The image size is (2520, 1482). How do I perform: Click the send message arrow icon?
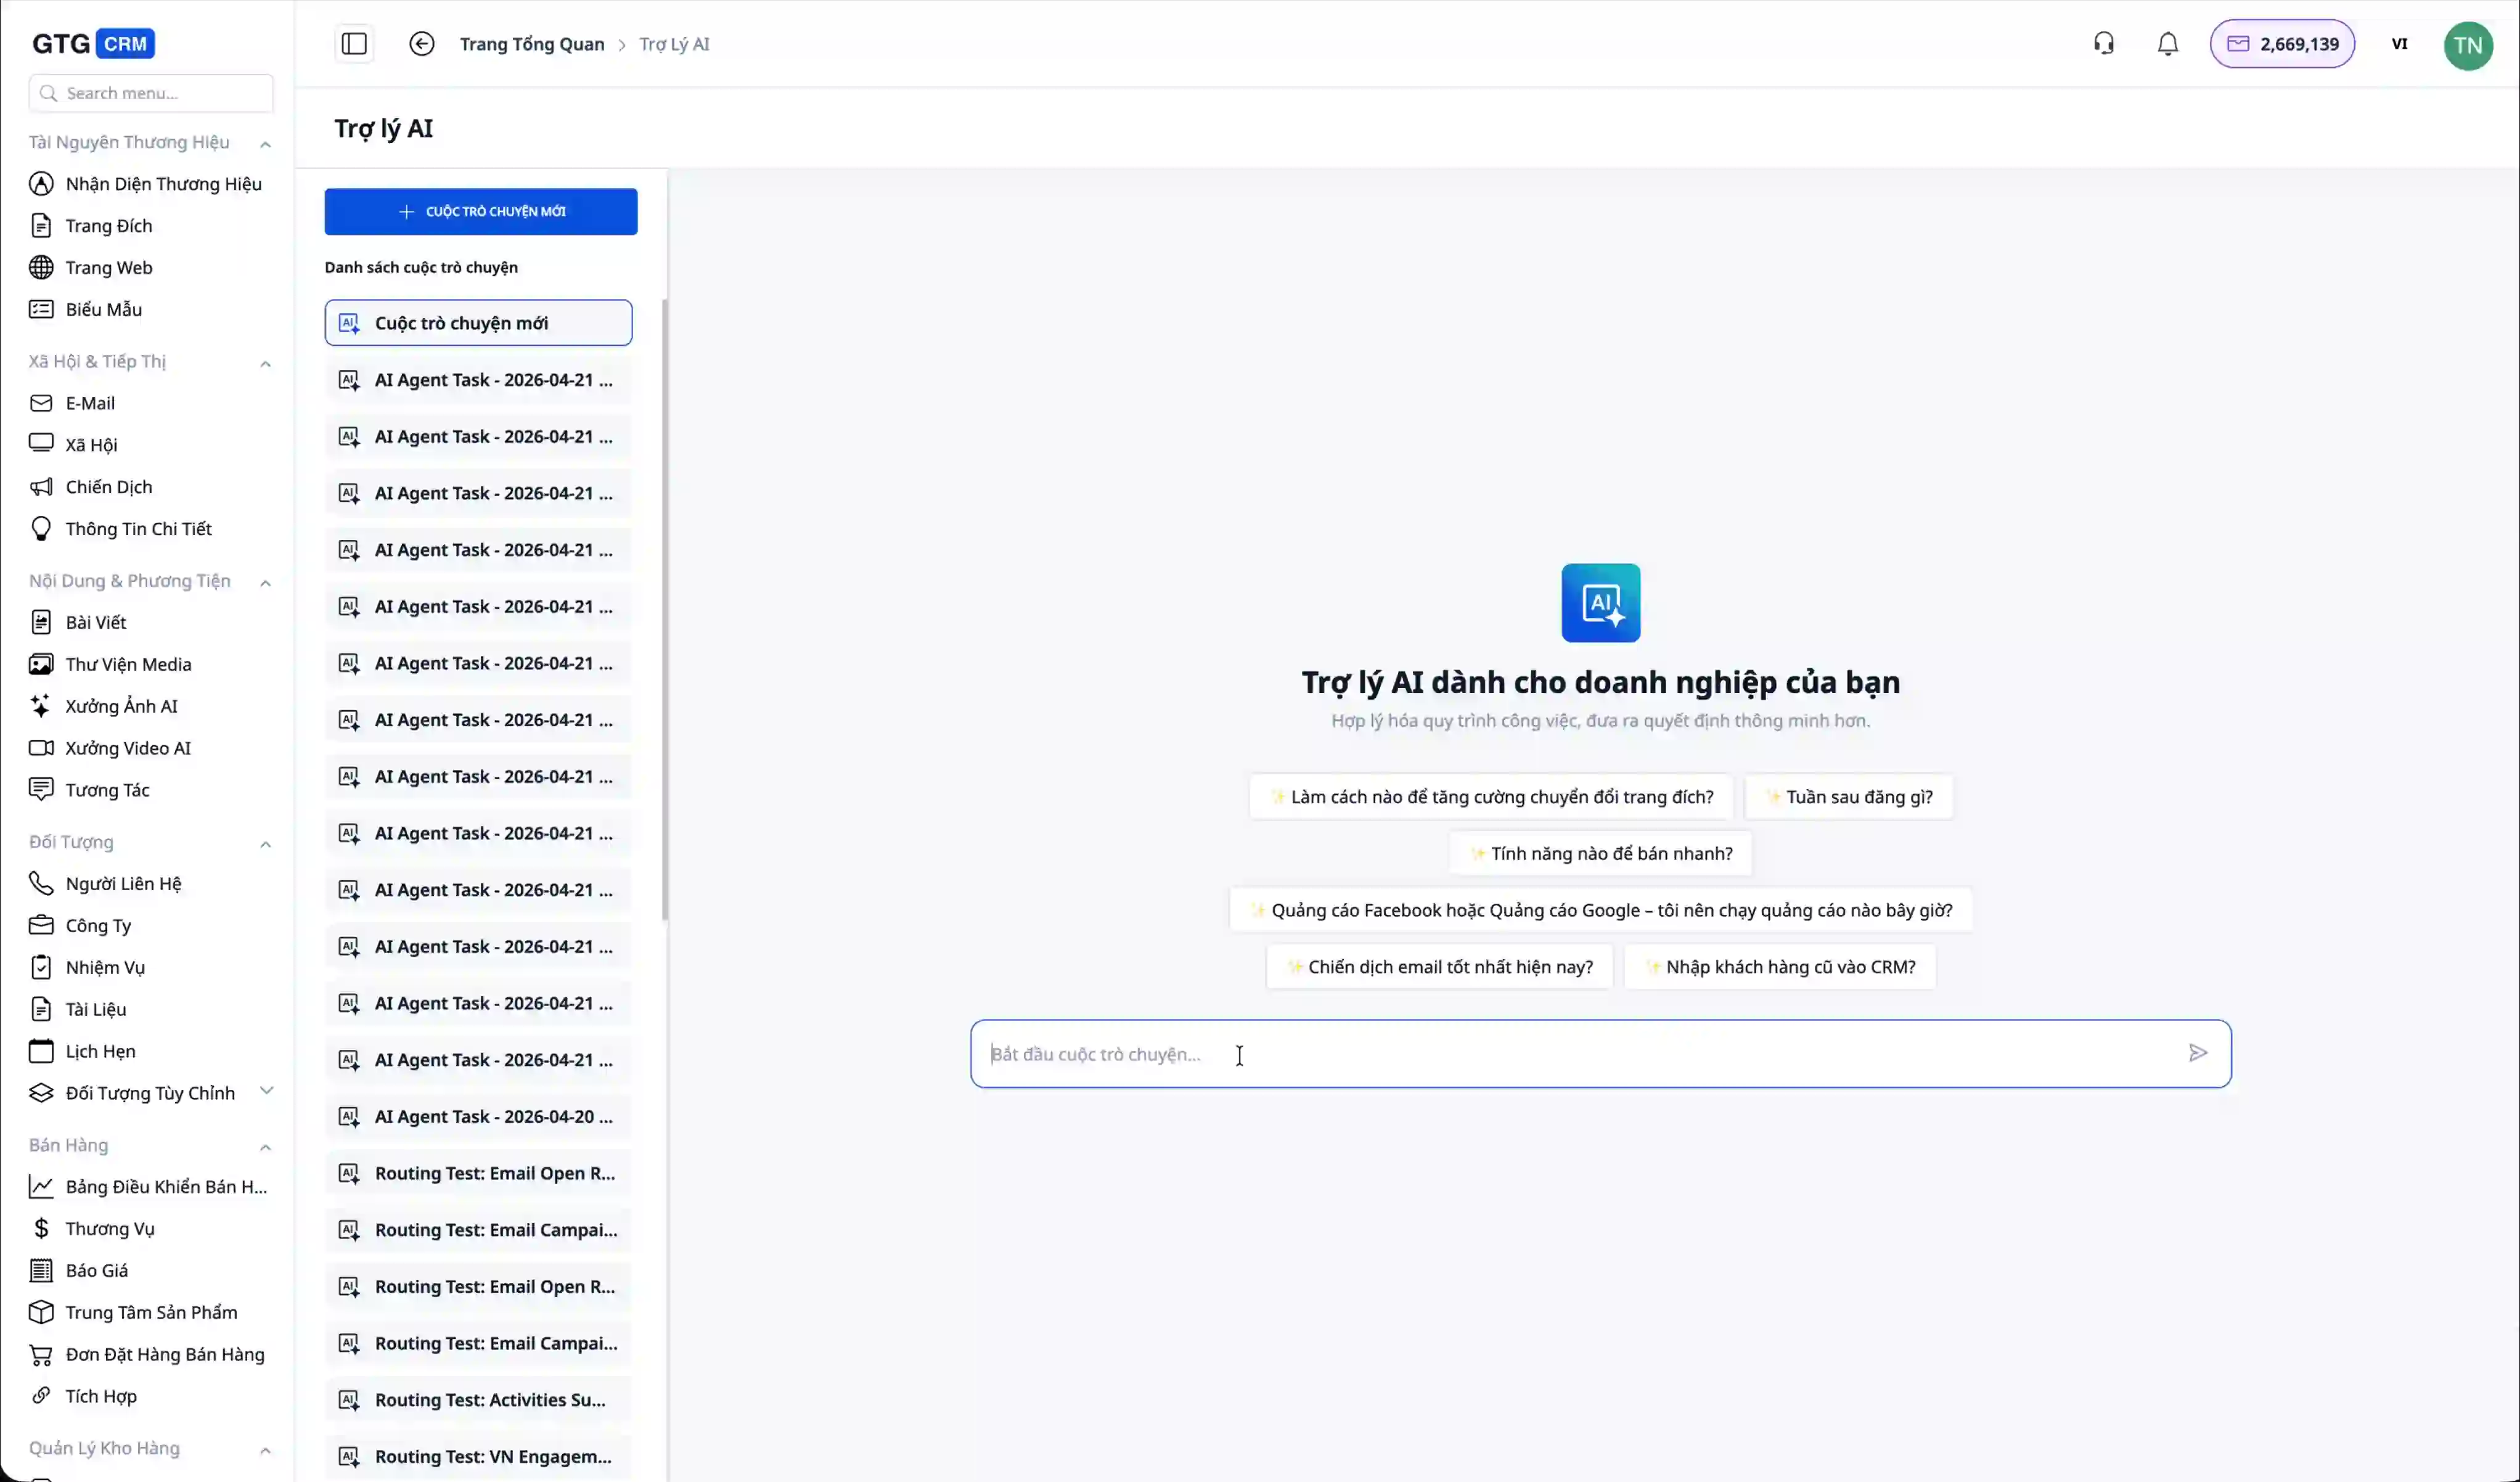(x=2197, y=1053)
